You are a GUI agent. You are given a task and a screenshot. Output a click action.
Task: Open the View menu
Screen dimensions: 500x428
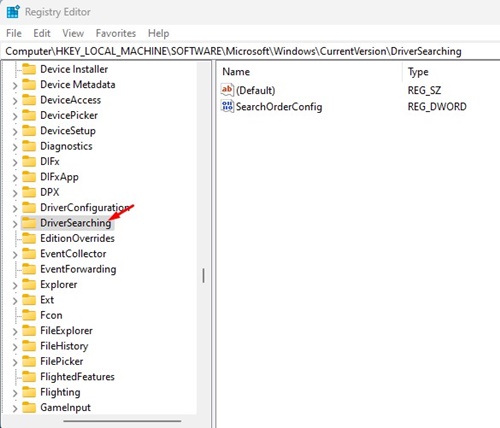click(x=73, y=33)
